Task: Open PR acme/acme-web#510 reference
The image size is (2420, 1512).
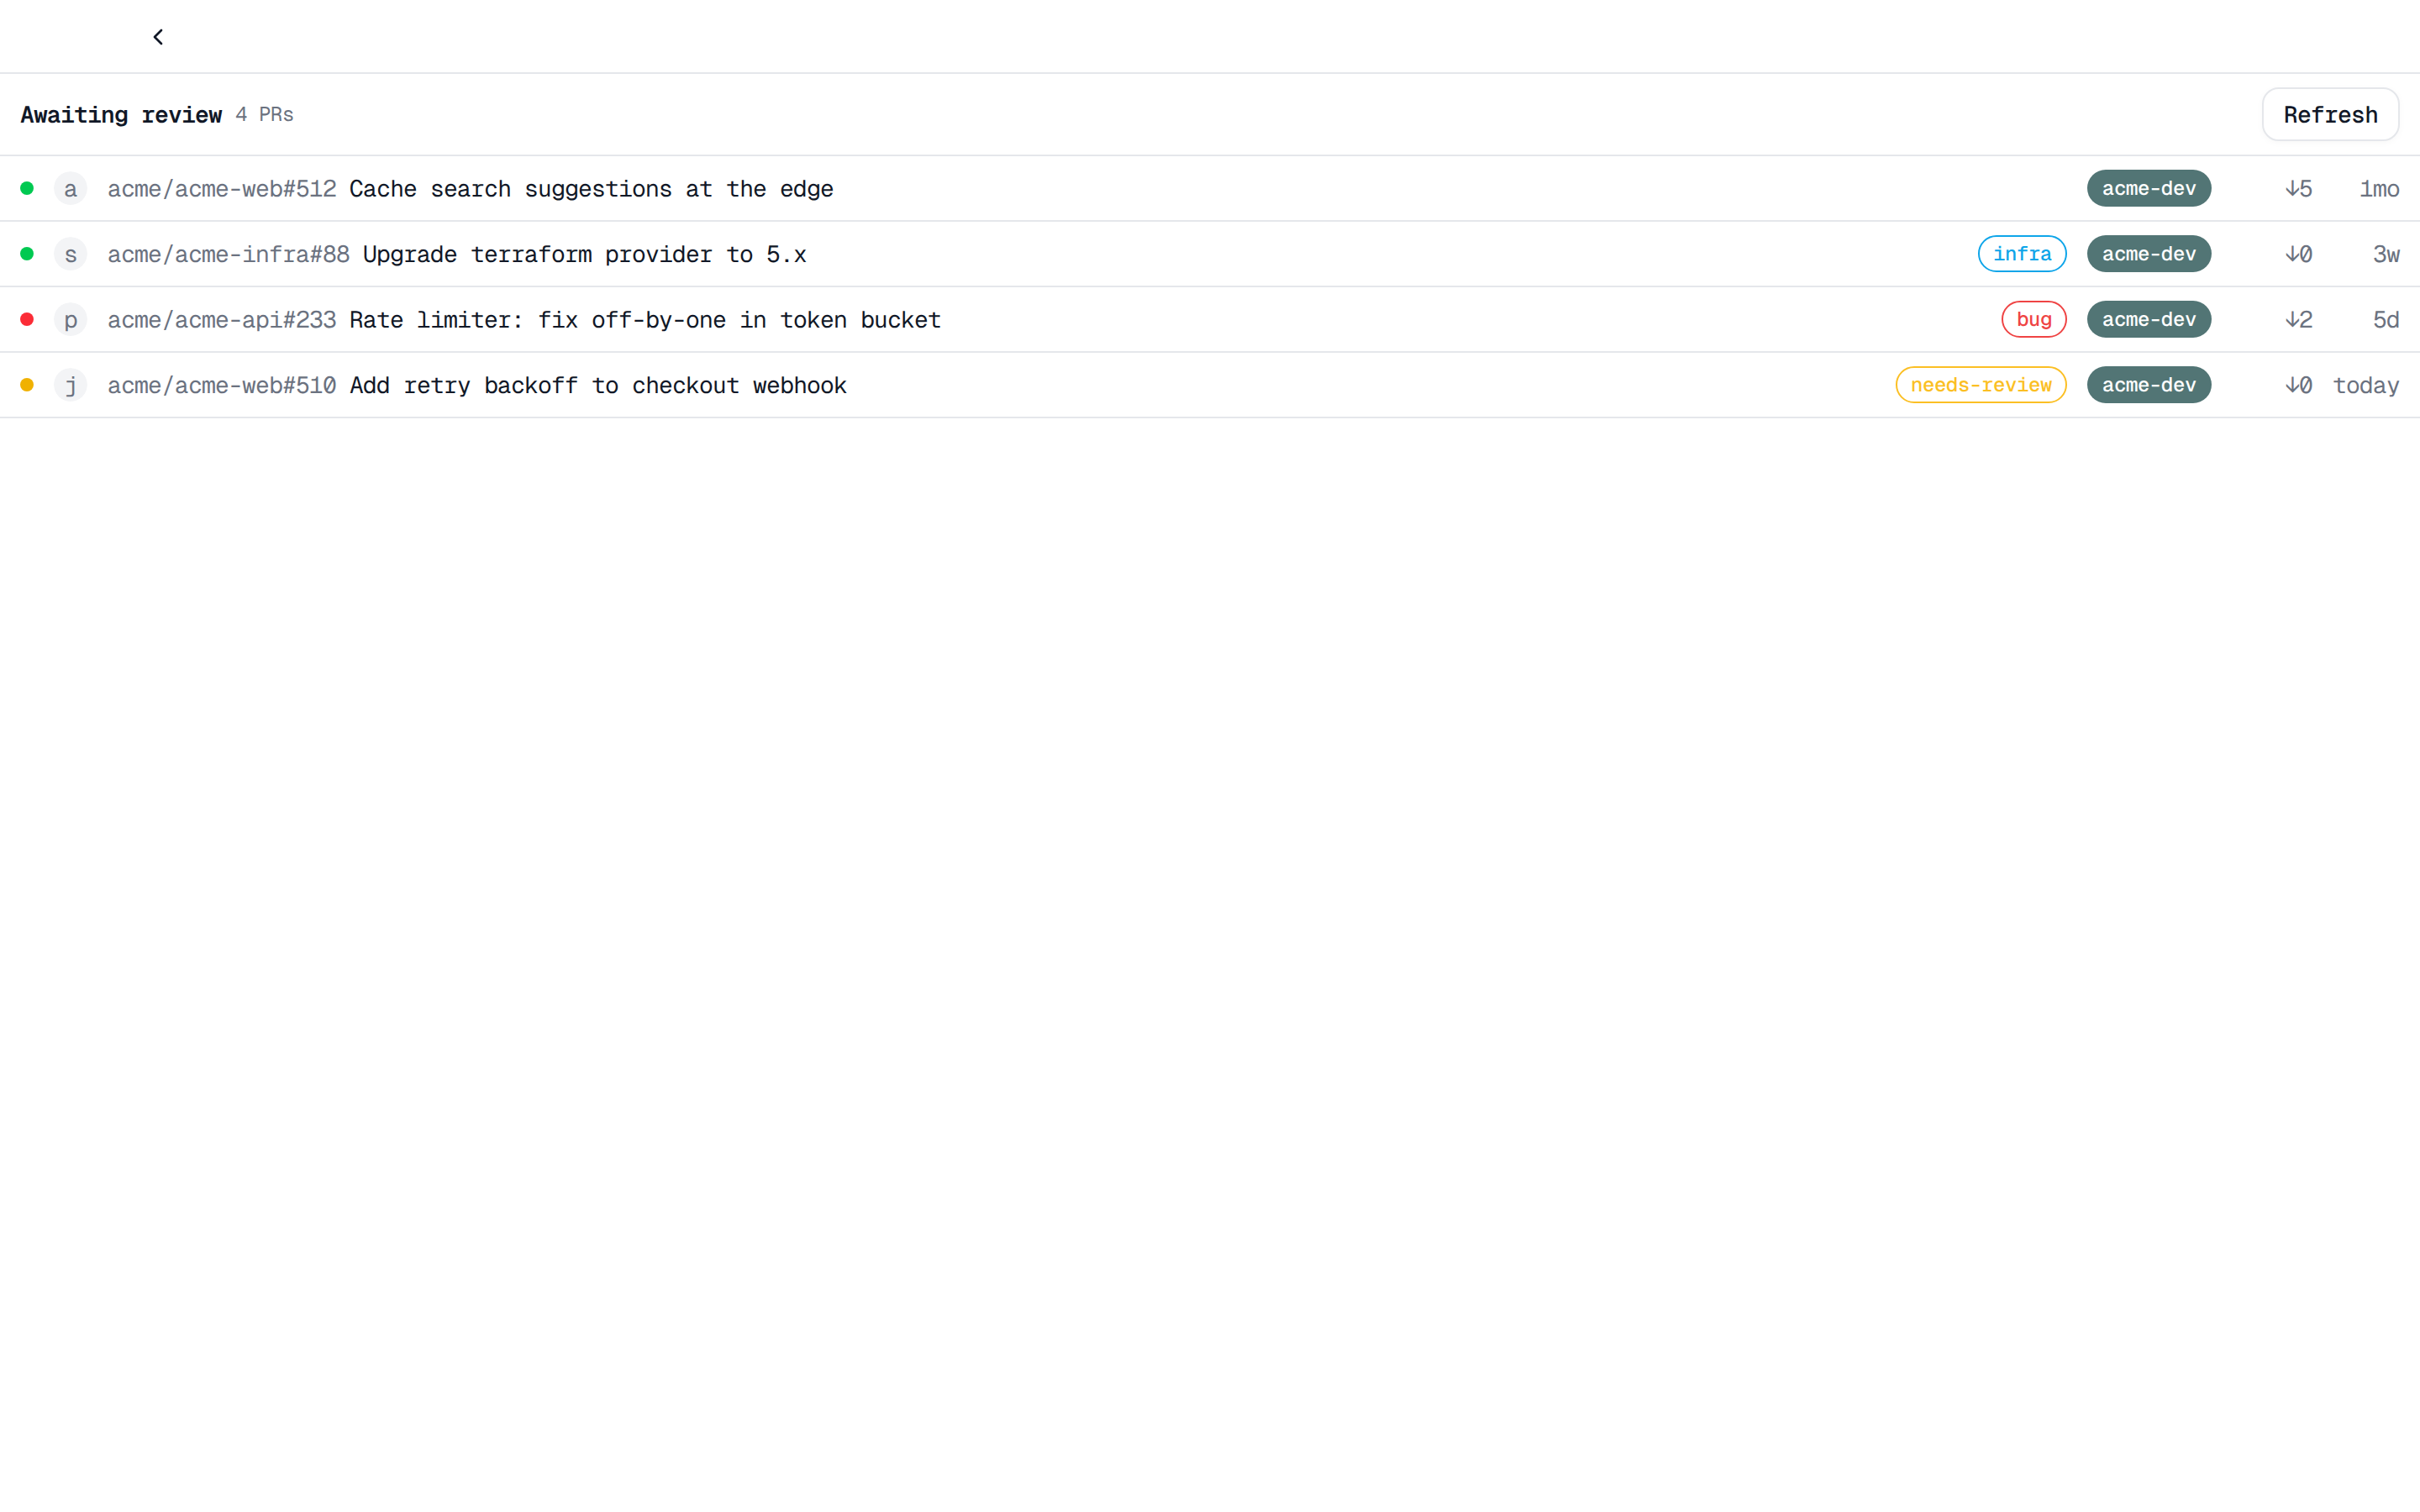Action: (x=222, y=385)
